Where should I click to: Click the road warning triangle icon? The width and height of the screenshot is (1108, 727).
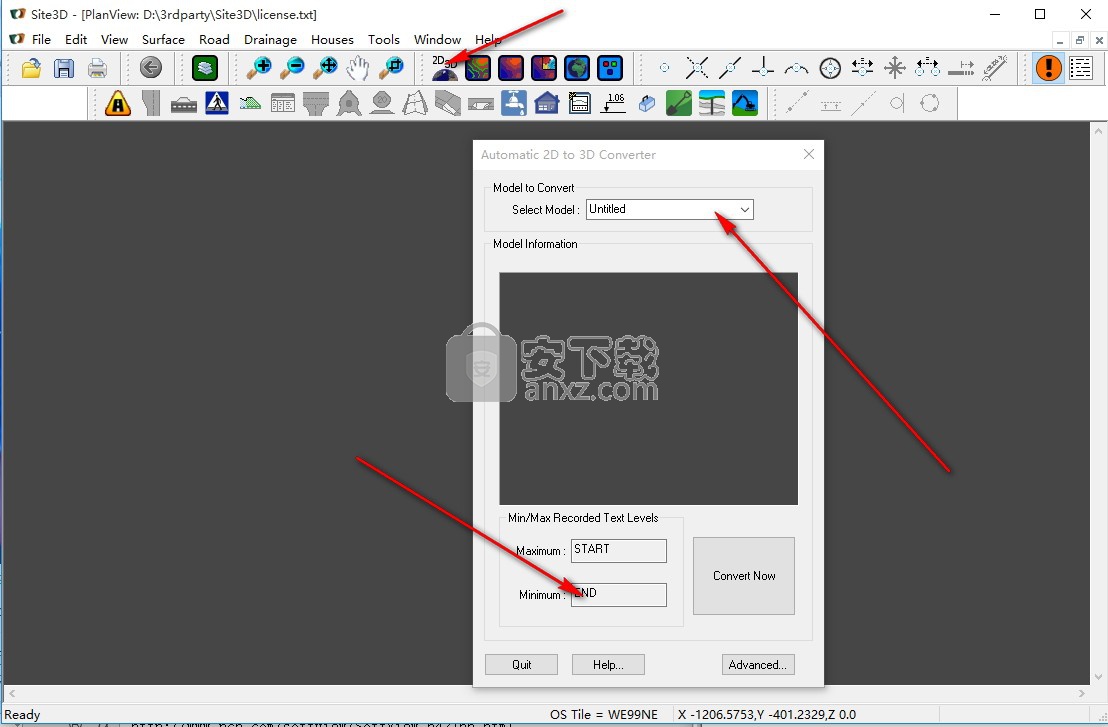[117, 104]
